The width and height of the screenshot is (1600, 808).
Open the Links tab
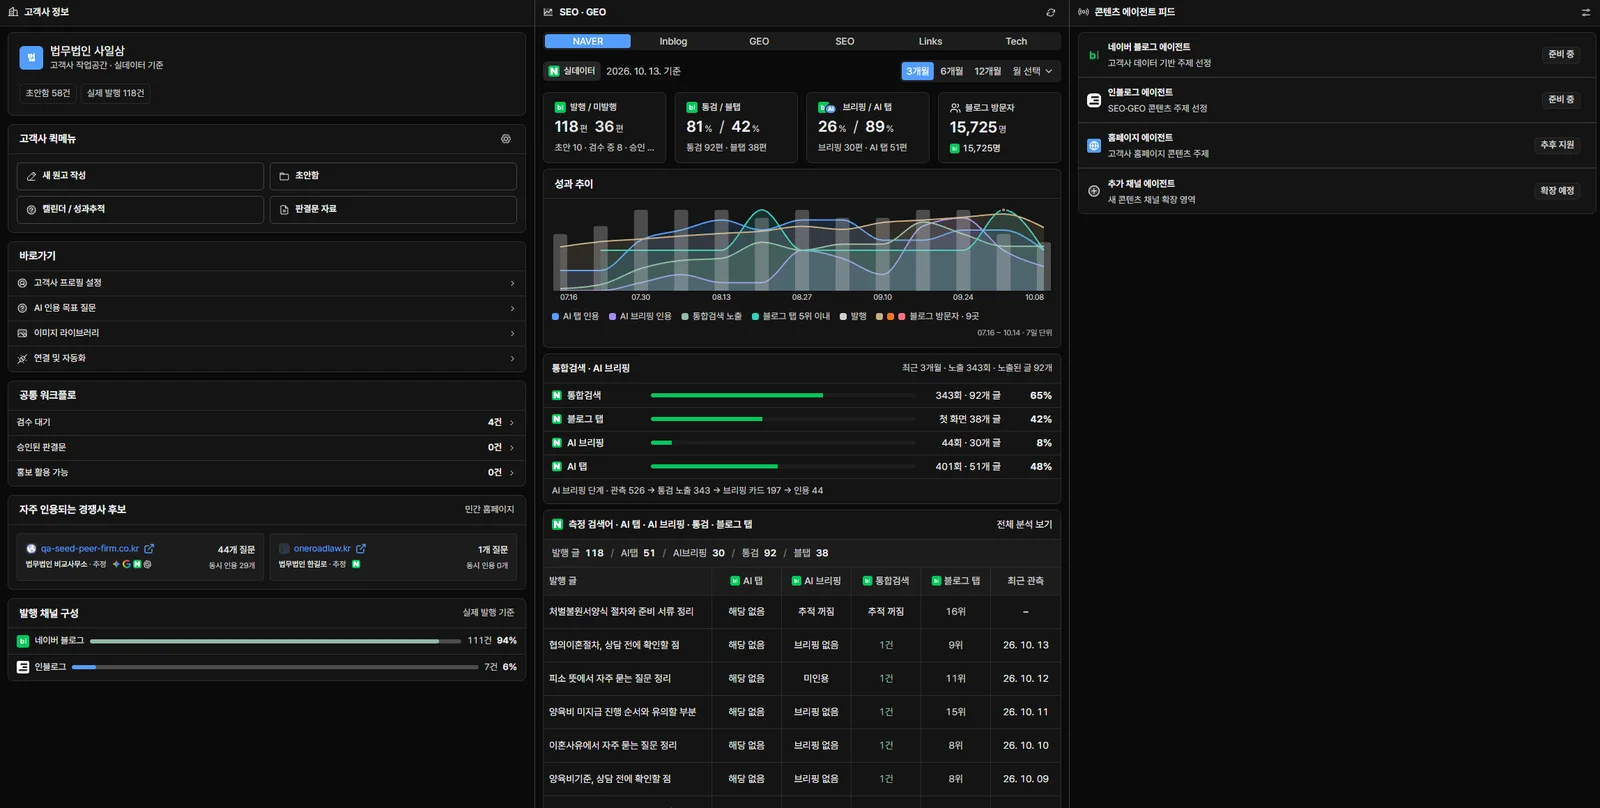[930, 41]
